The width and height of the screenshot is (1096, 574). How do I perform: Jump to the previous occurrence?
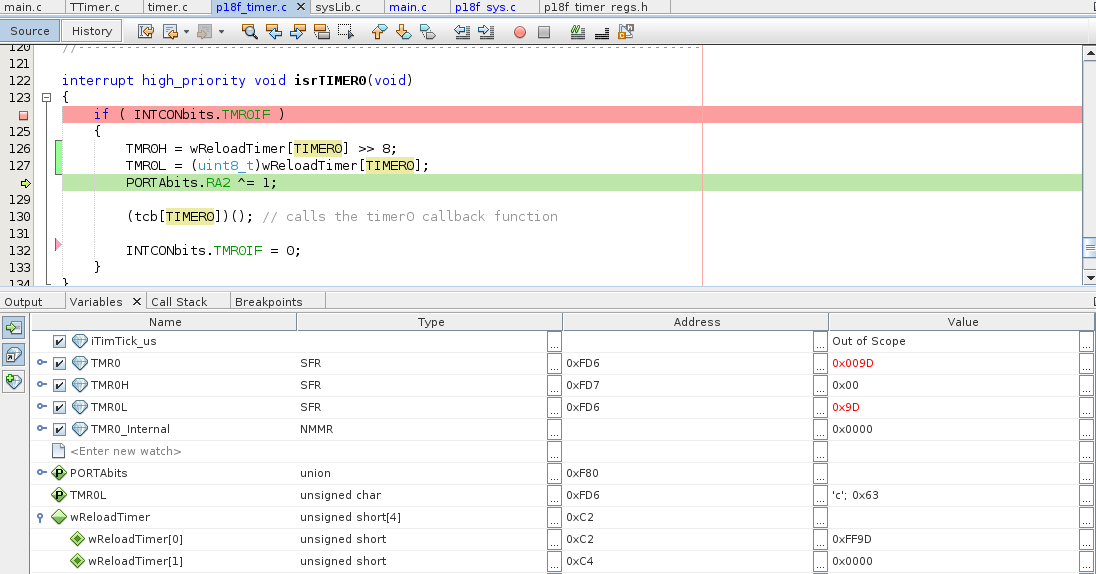(x=274, y=31)
